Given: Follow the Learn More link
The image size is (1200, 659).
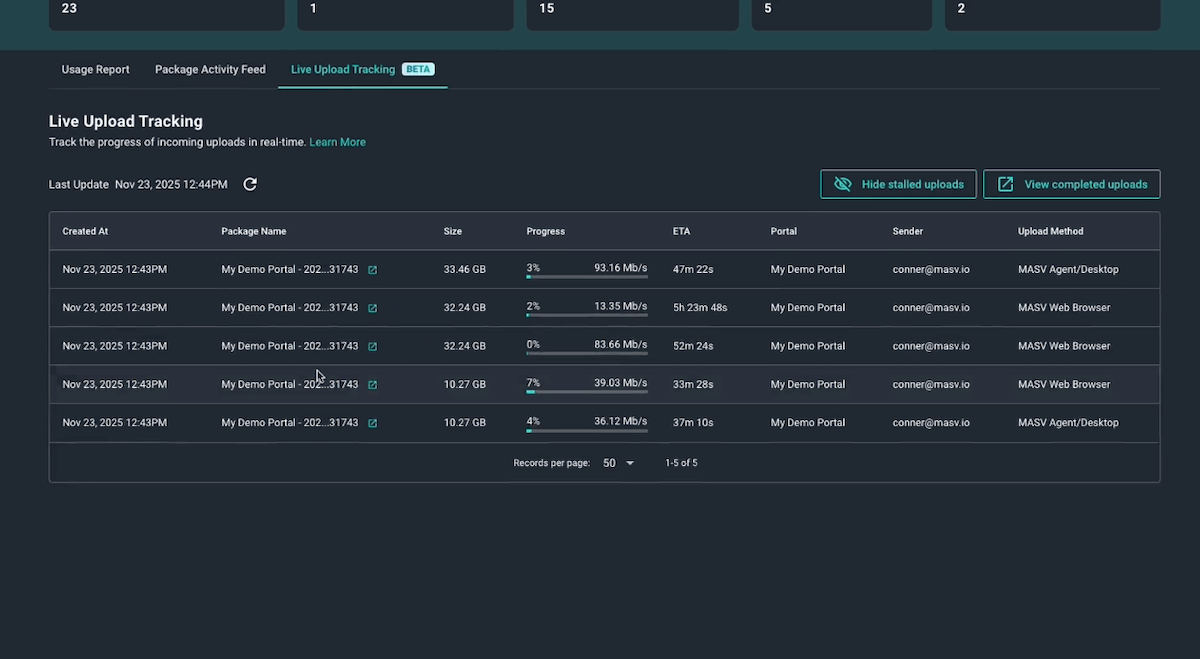Looking at the screenshot, I should point(337,142).
